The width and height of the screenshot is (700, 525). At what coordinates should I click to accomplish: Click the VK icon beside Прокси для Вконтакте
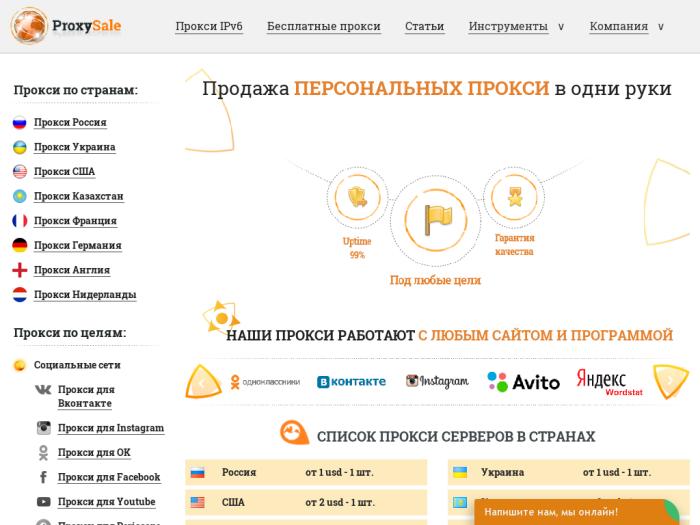click(x=43, y=390)
